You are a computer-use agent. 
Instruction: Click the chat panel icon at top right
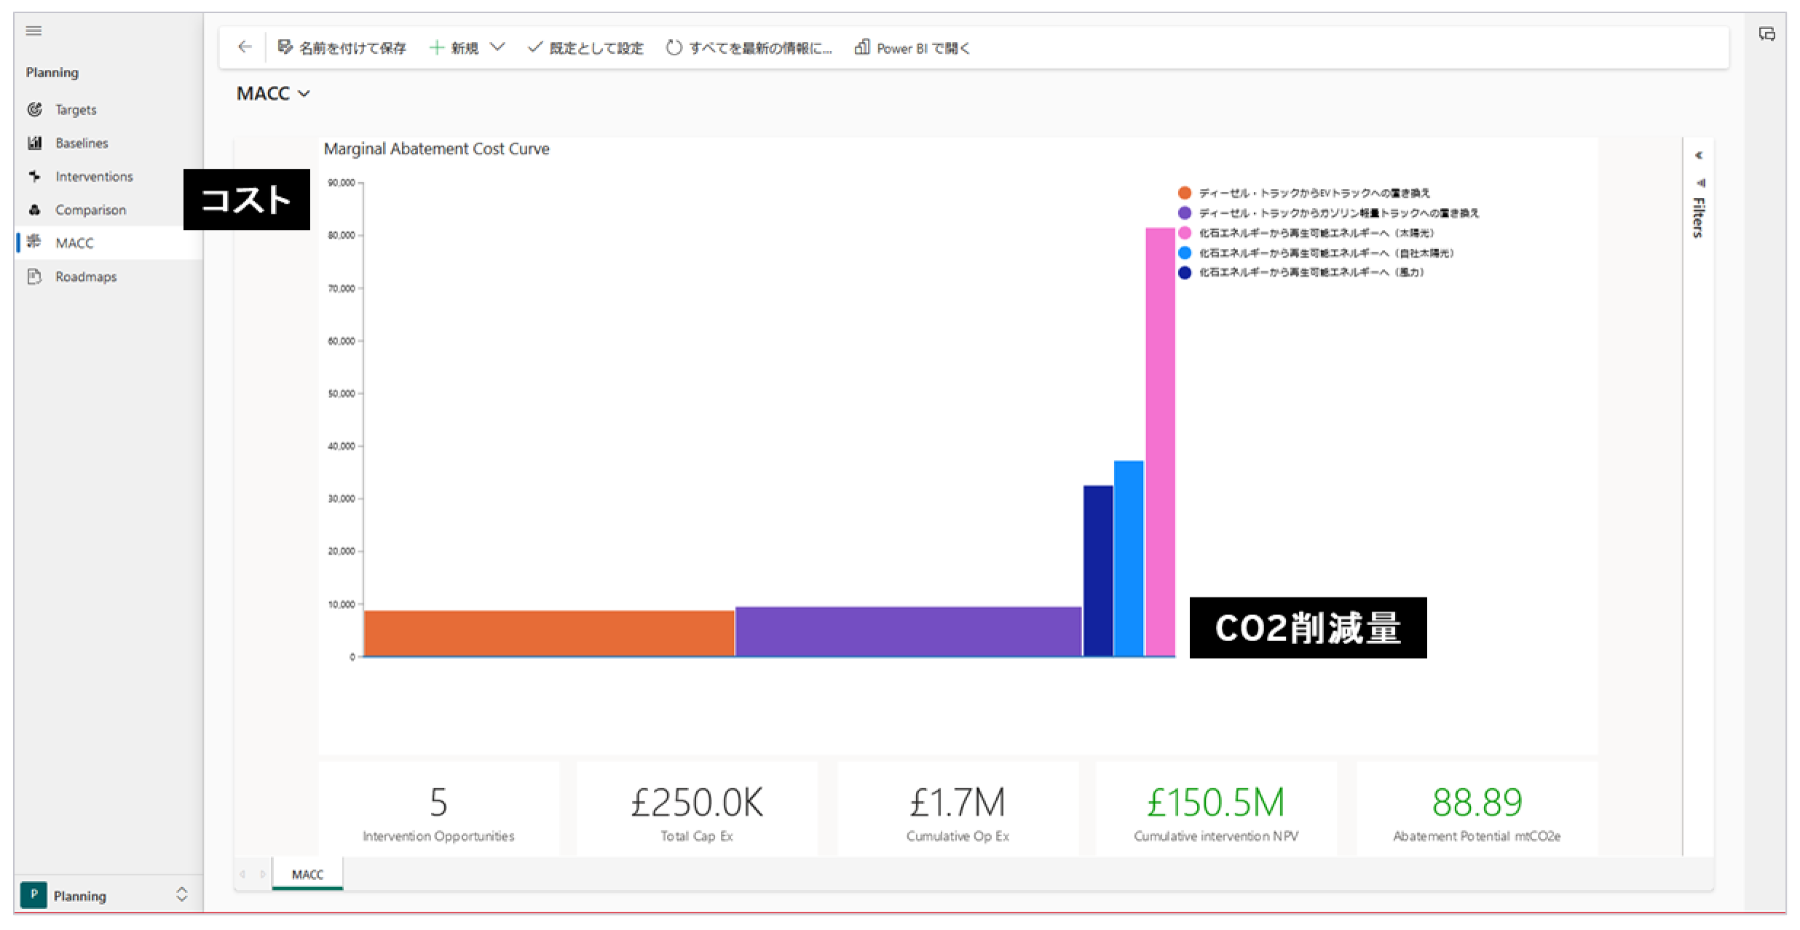click(1767, 34)
